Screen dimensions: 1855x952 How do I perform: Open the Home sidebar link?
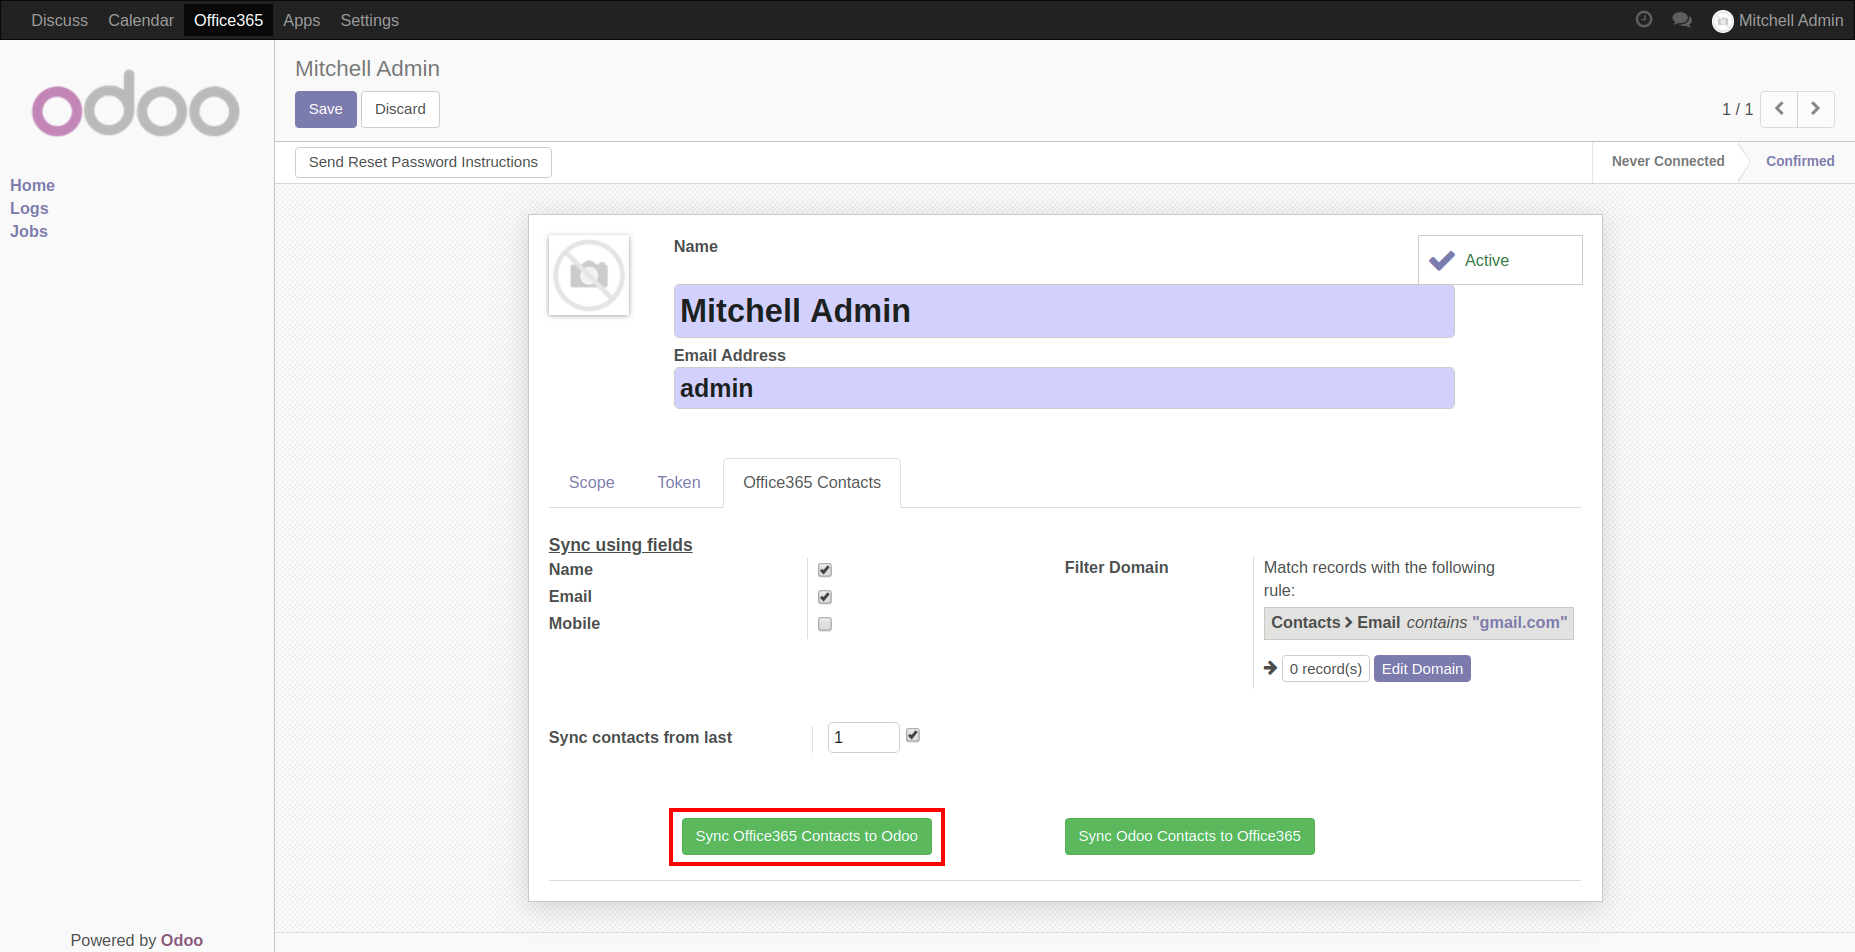32,185
